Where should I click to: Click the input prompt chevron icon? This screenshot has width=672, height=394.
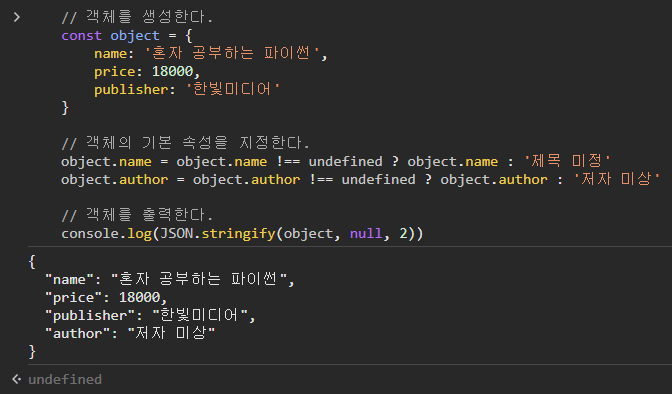tap(17, 17)
